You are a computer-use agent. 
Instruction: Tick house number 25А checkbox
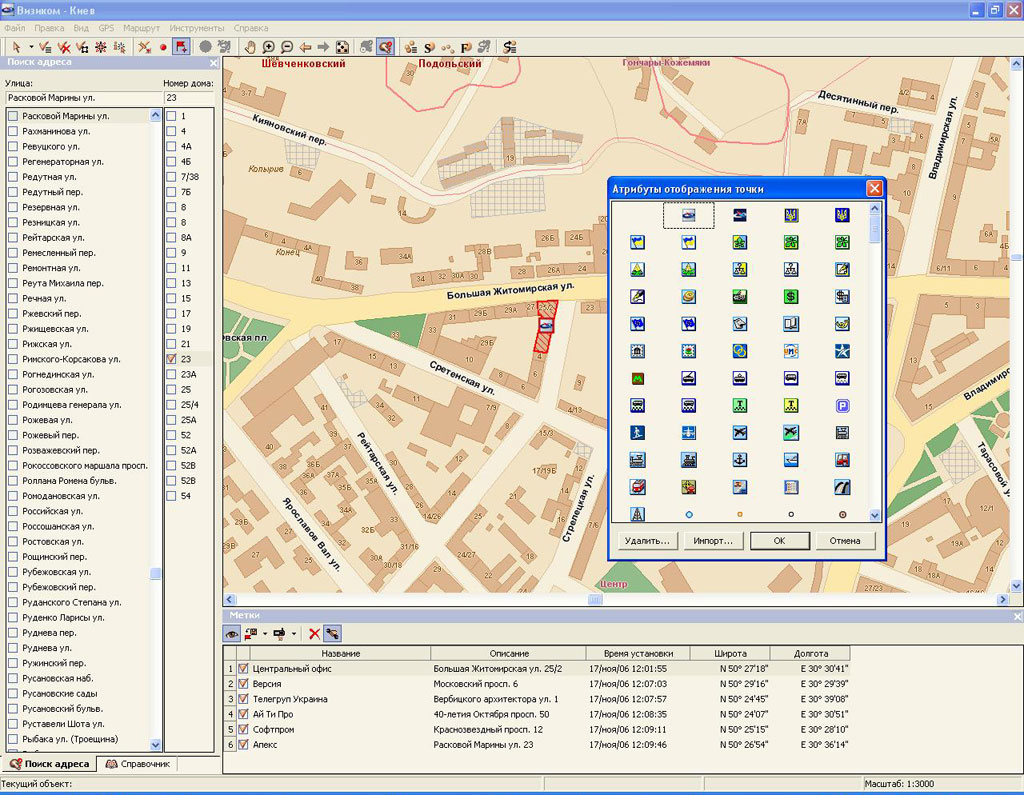point(171,420)
